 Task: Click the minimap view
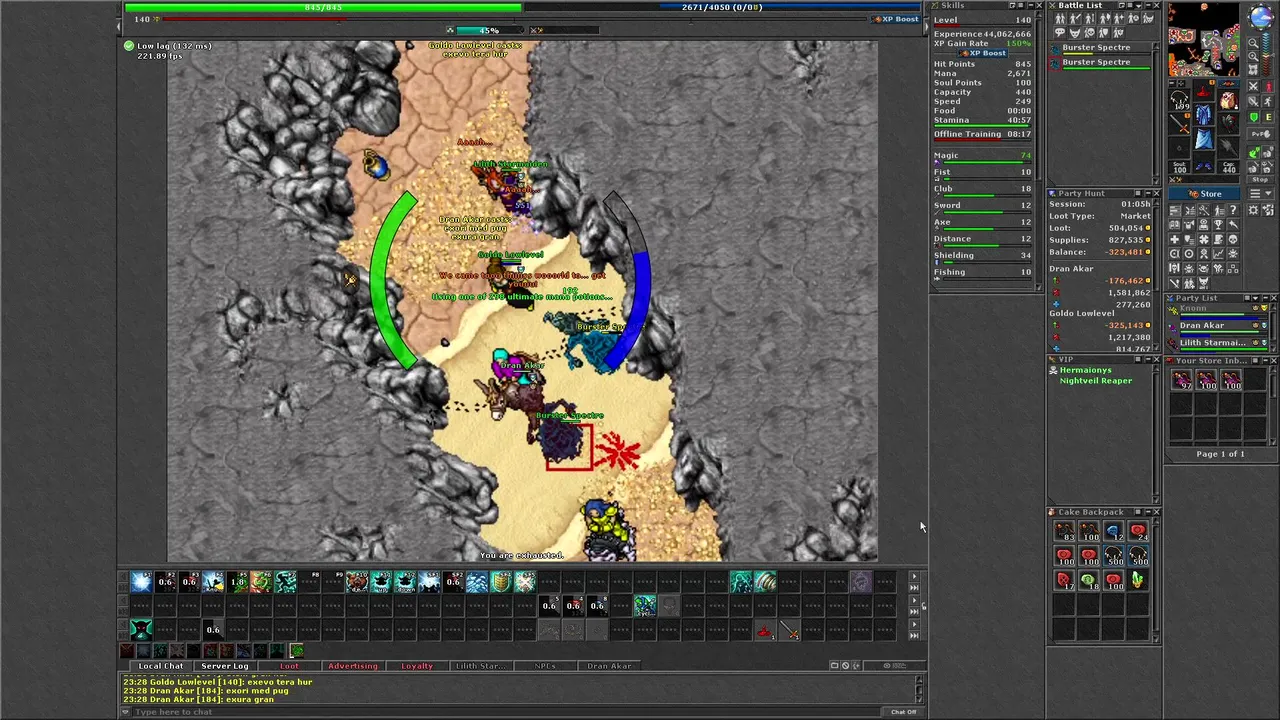[x=1205, y=40]
